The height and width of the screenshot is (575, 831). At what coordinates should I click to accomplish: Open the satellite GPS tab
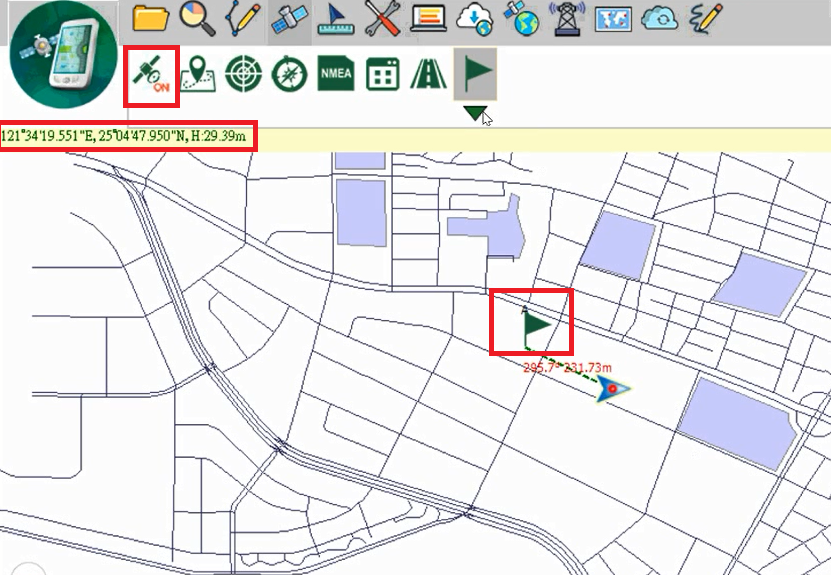(x=289, y=17)
